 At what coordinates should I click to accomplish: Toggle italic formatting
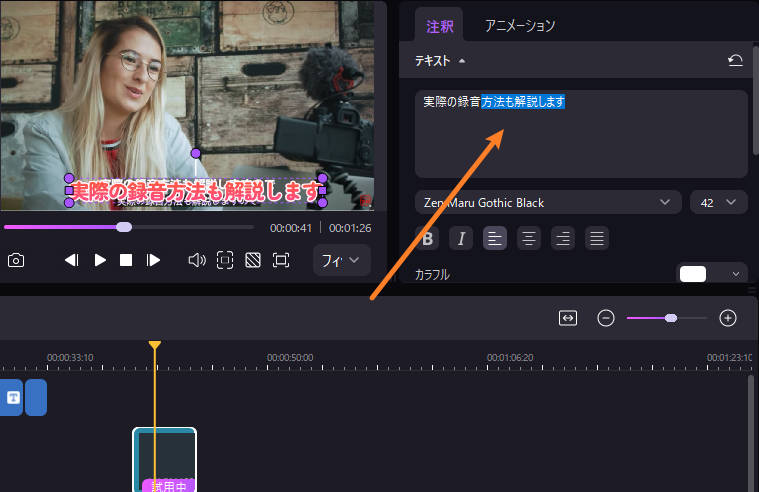(461, 238)
